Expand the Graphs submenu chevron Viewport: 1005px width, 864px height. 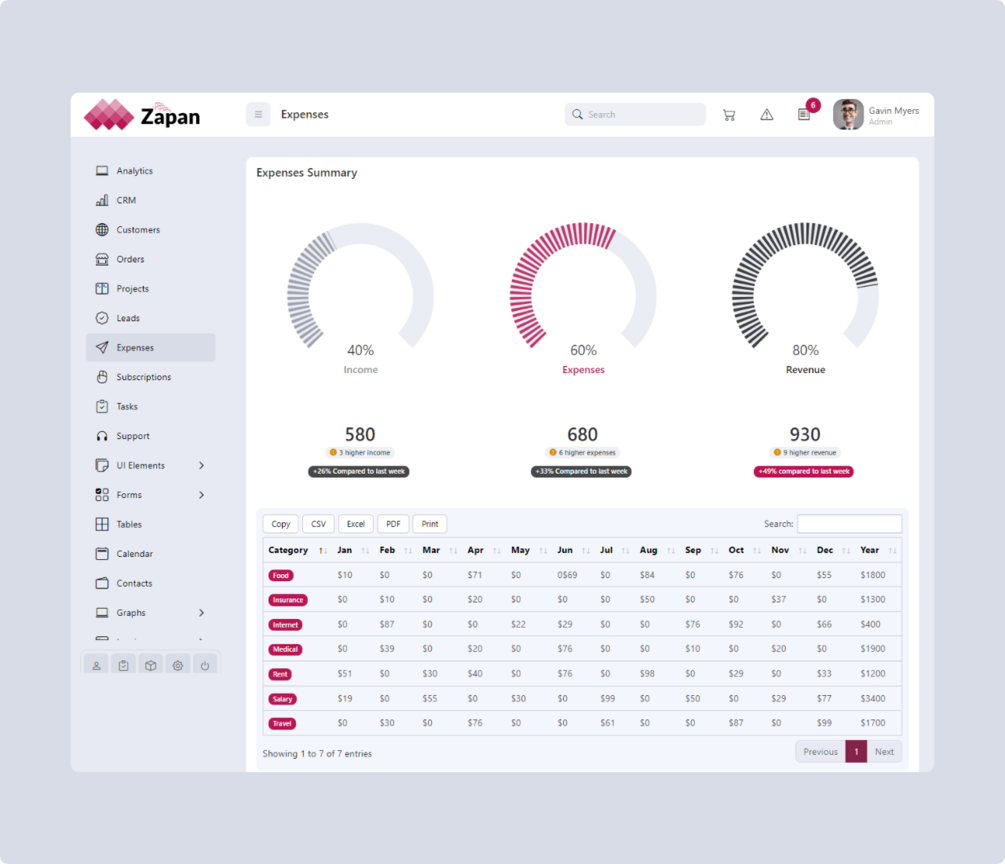[x=201, y=613]
